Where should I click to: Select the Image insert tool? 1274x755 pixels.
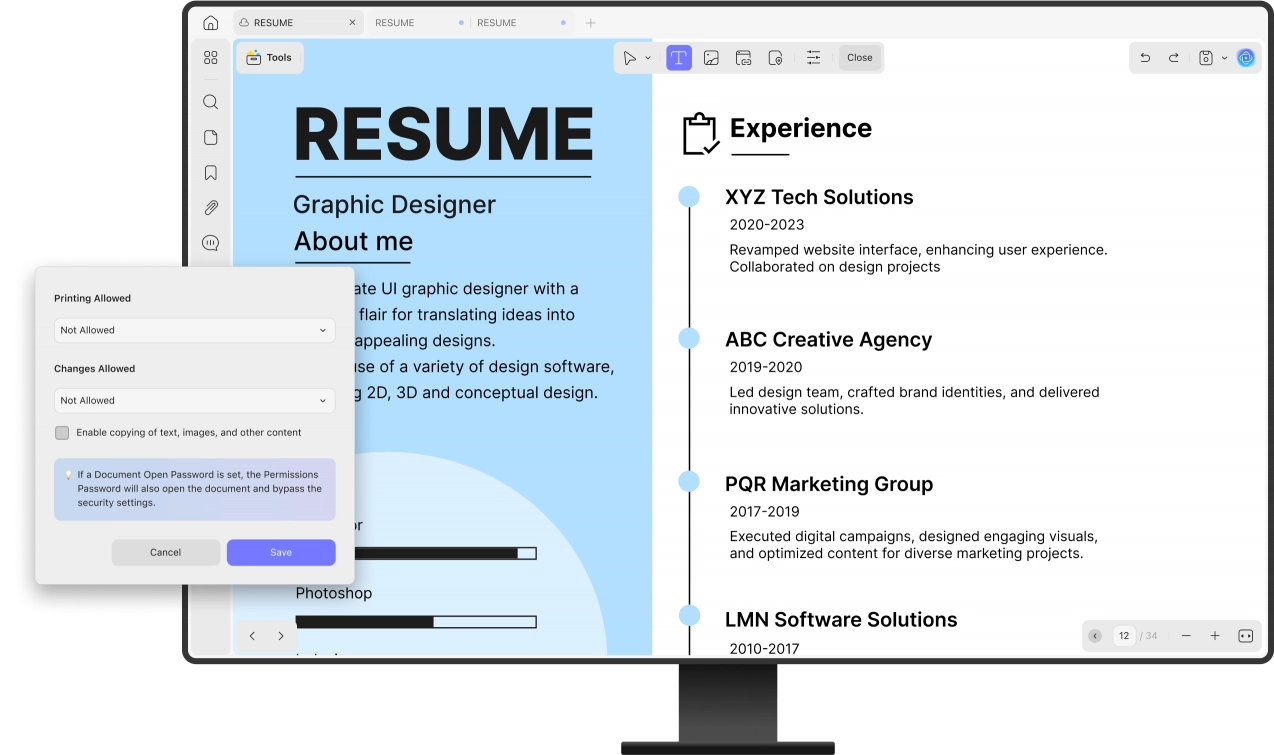point(711,58)
